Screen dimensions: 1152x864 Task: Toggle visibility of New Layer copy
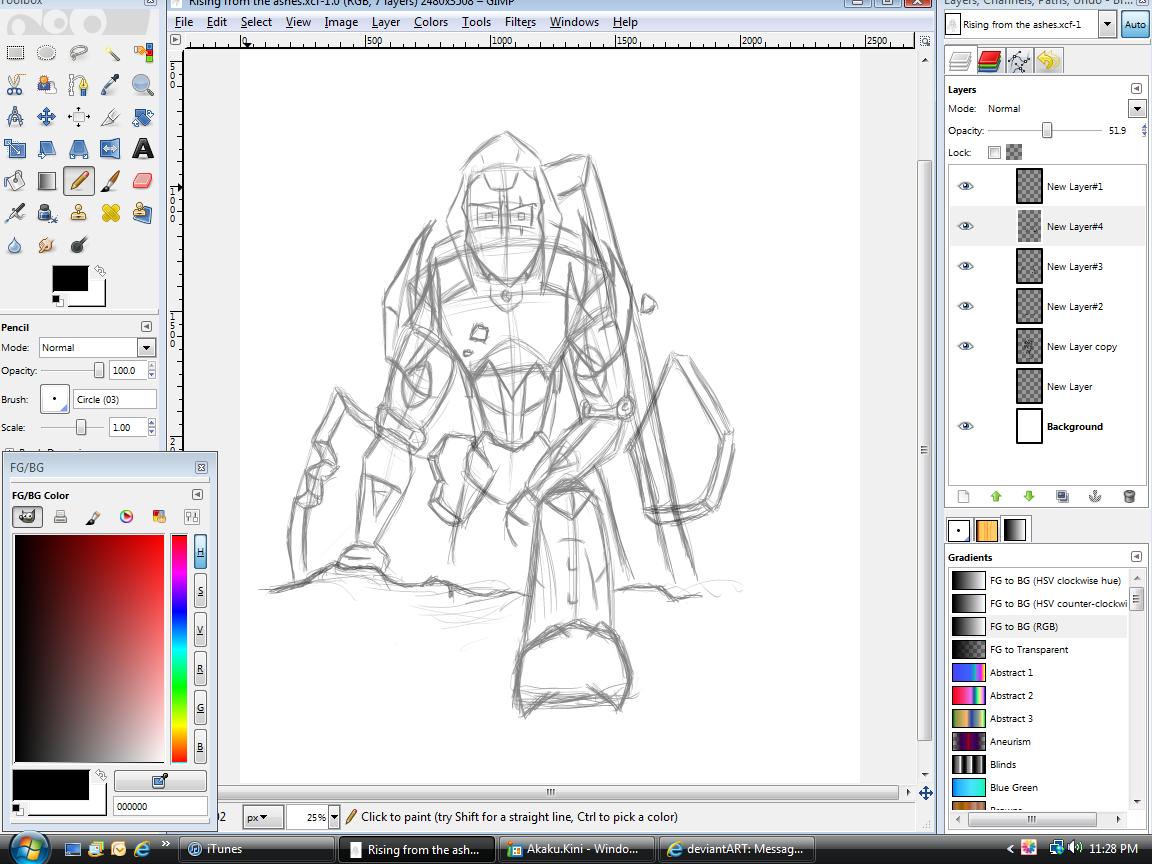965,346
